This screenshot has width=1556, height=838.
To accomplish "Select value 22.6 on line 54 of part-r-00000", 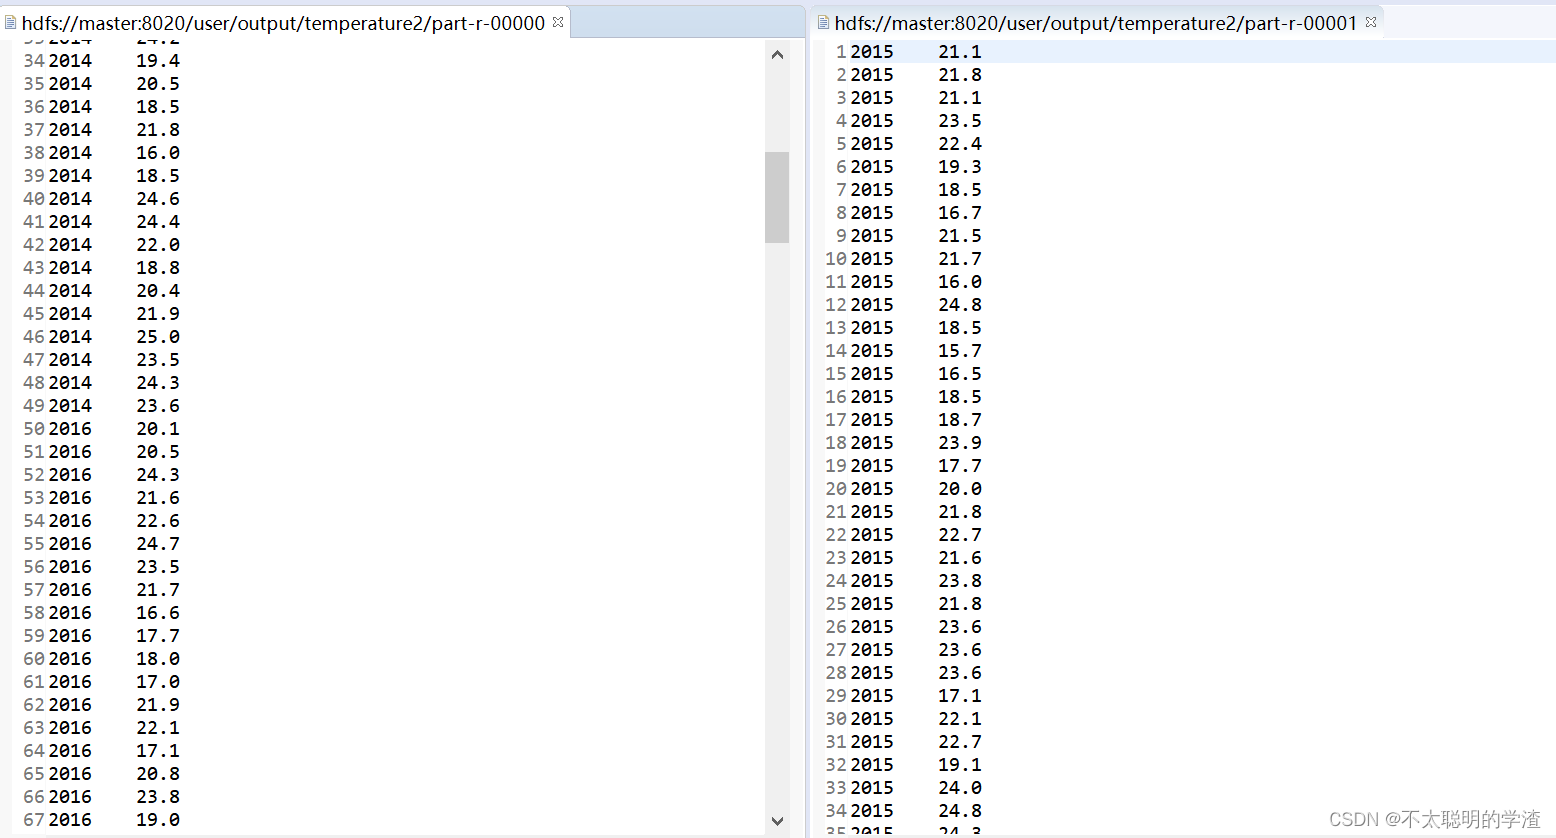I will point(158,521).
